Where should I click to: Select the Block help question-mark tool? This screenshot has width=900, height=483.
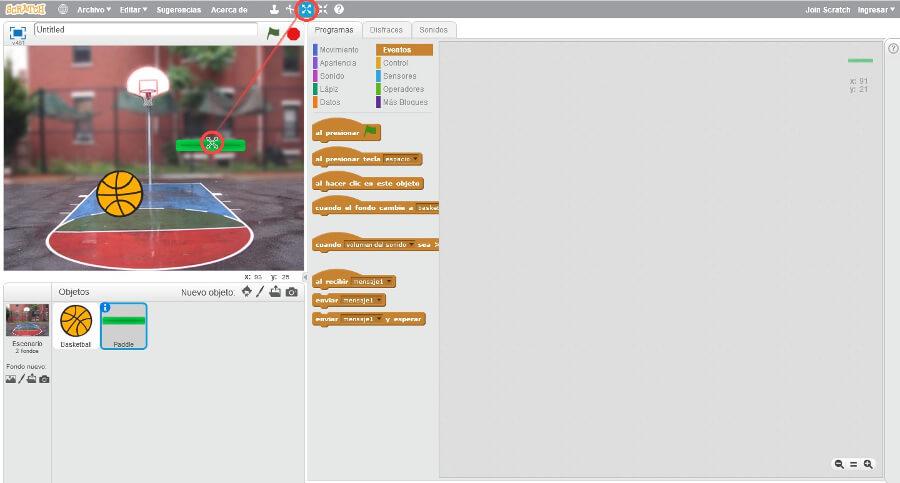[339, 9]
